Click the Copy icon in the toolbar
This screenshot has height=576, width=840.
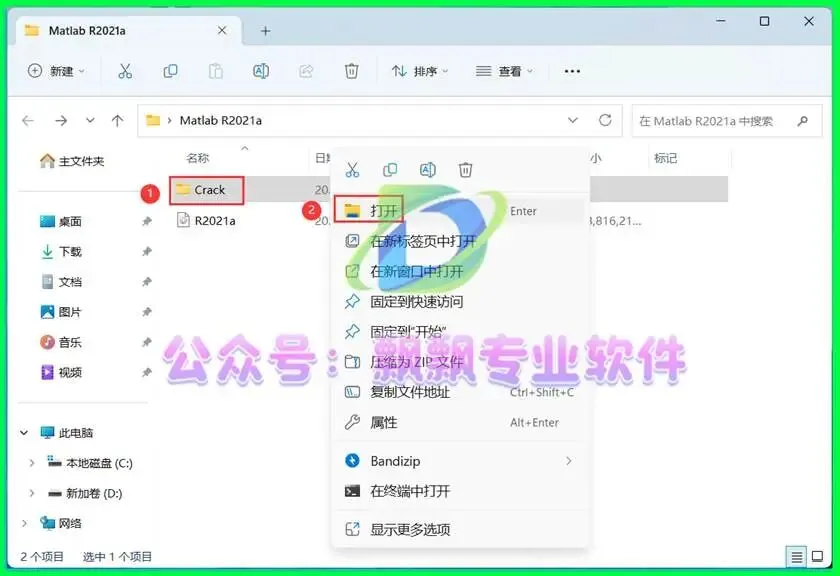click(170, 71)
